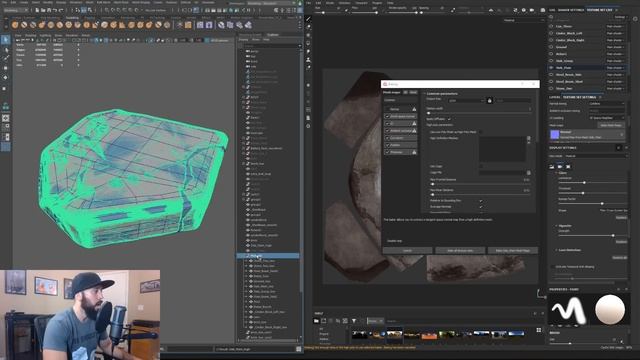Click Cancel in the Baking dialog
Image resolution: width=640 pixels, height=360 pixels.
pyautogui.click(x=407, y=251)
